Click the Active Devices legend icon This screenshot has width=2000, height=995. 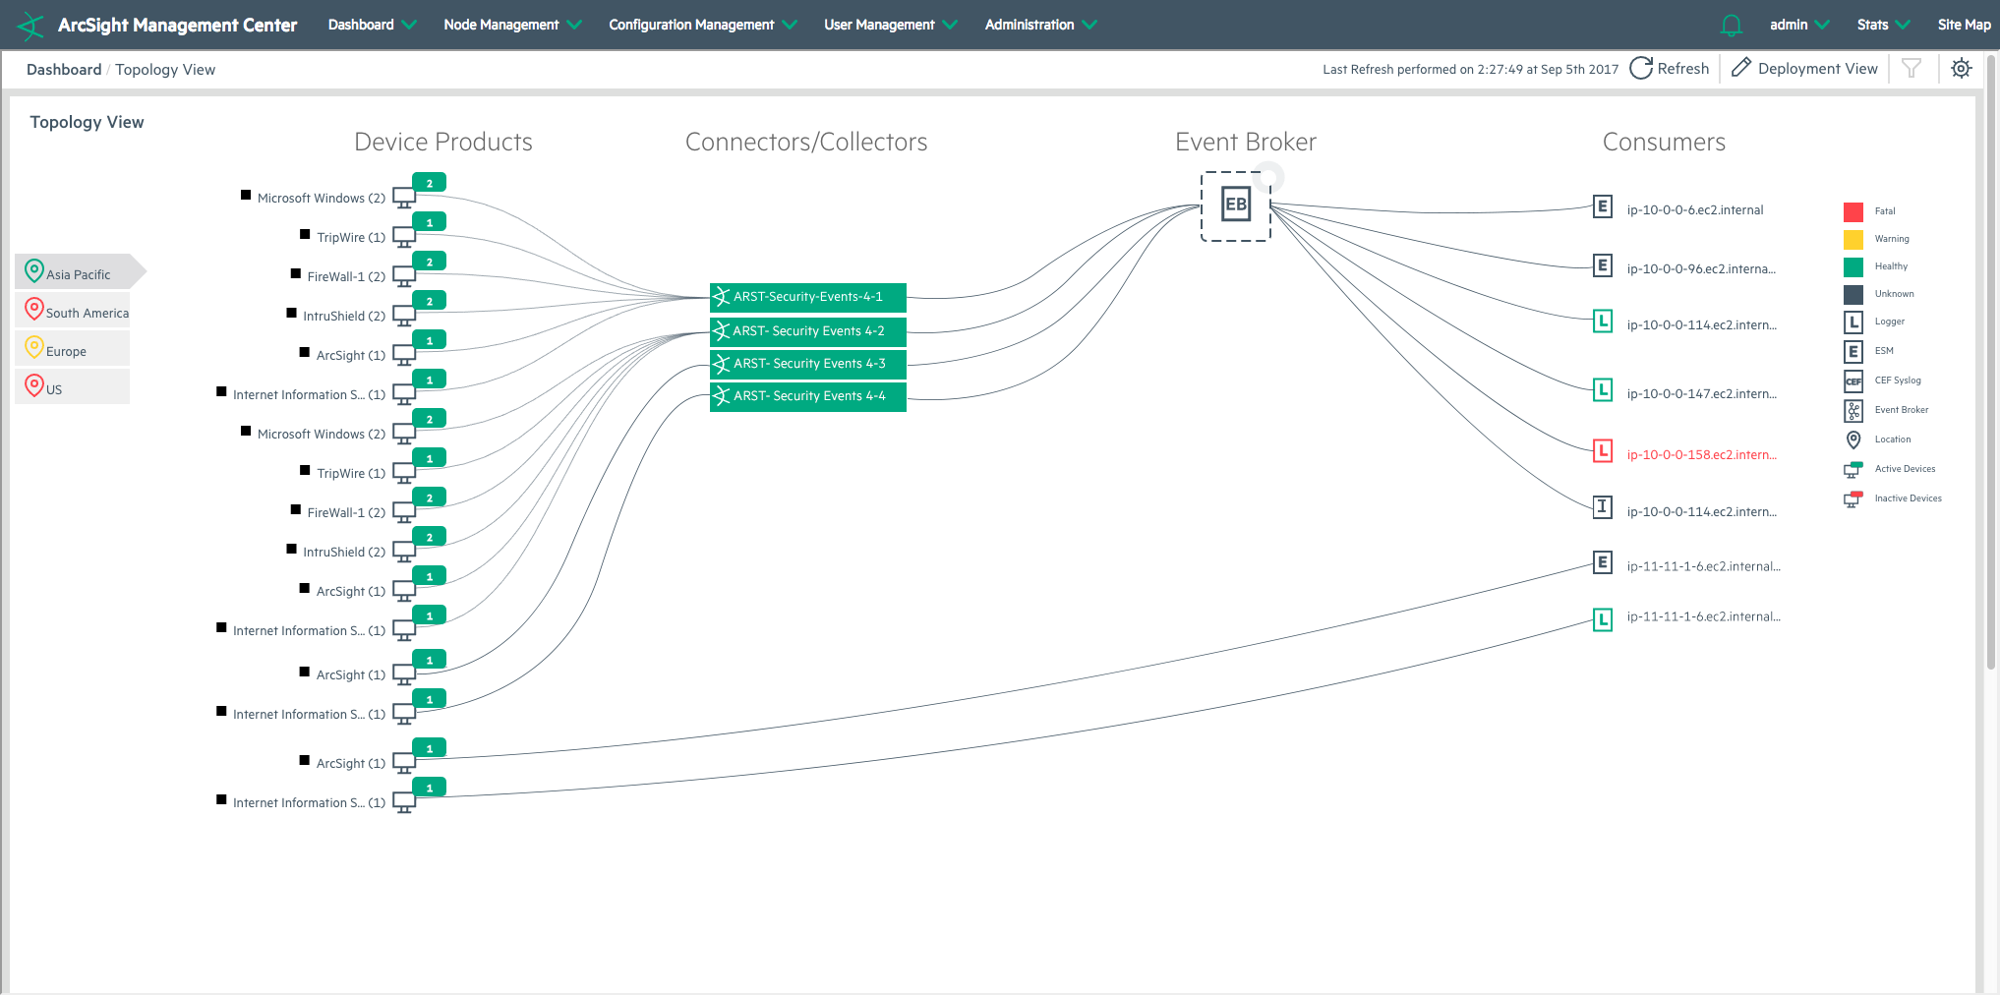[1853, 469]
